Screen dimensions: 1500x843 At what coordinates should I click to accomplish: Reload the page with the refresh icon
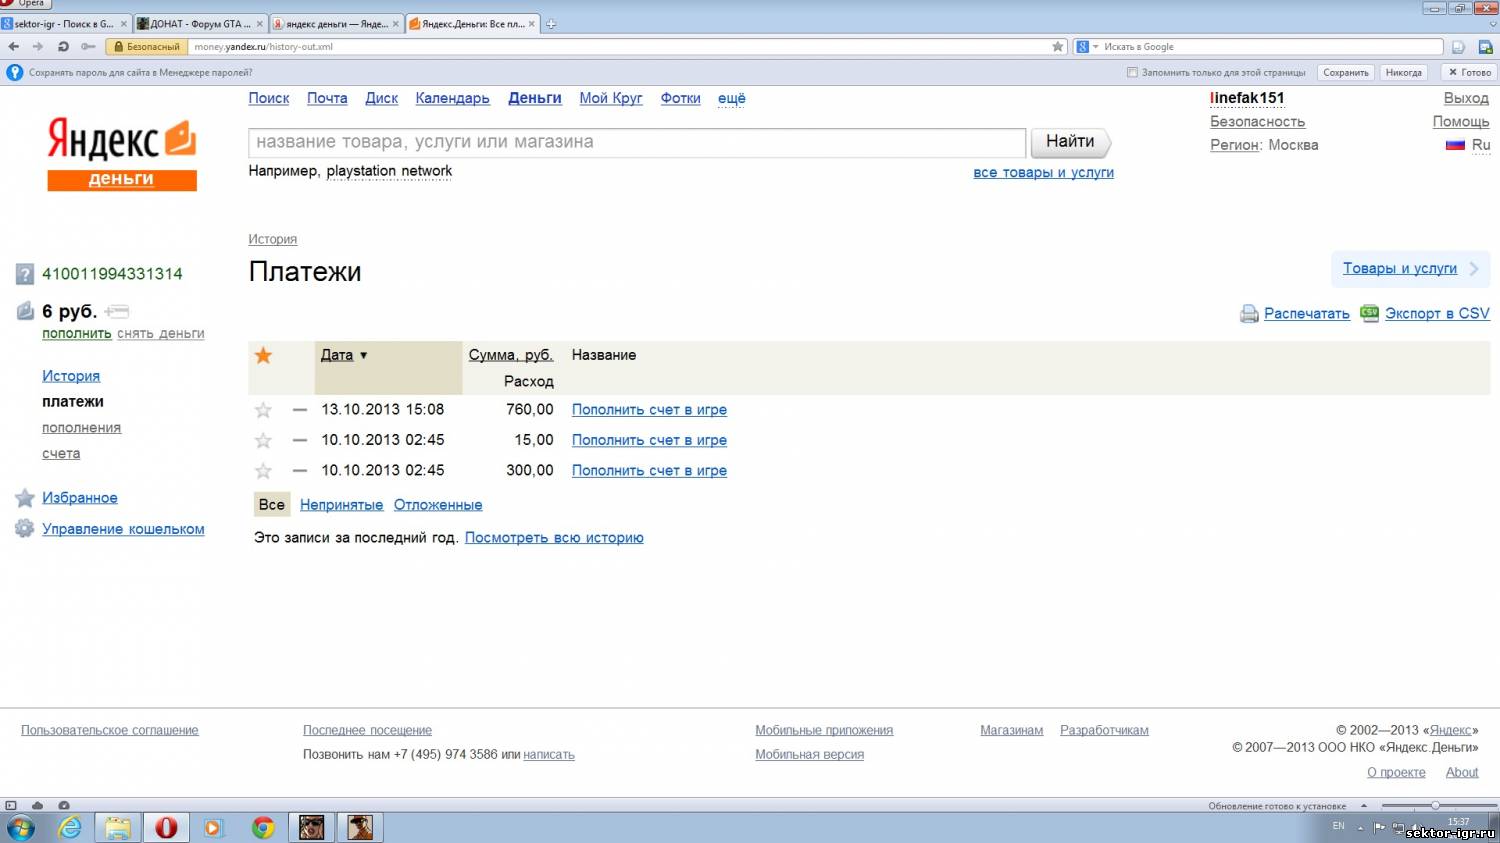tap(63, 46)
